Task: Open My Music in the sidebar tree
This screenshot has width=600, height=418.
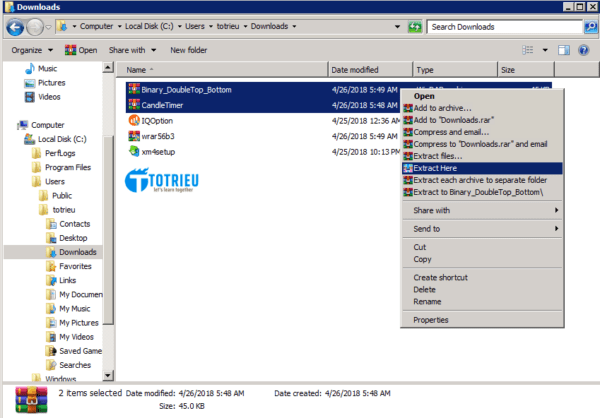Action: [68, 309]
